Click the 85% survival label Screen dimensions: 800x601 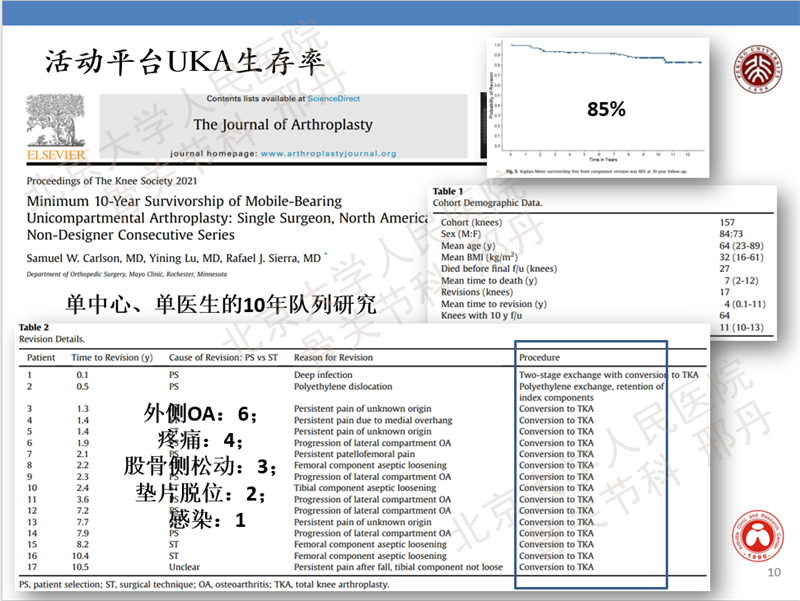click(605, 109)
